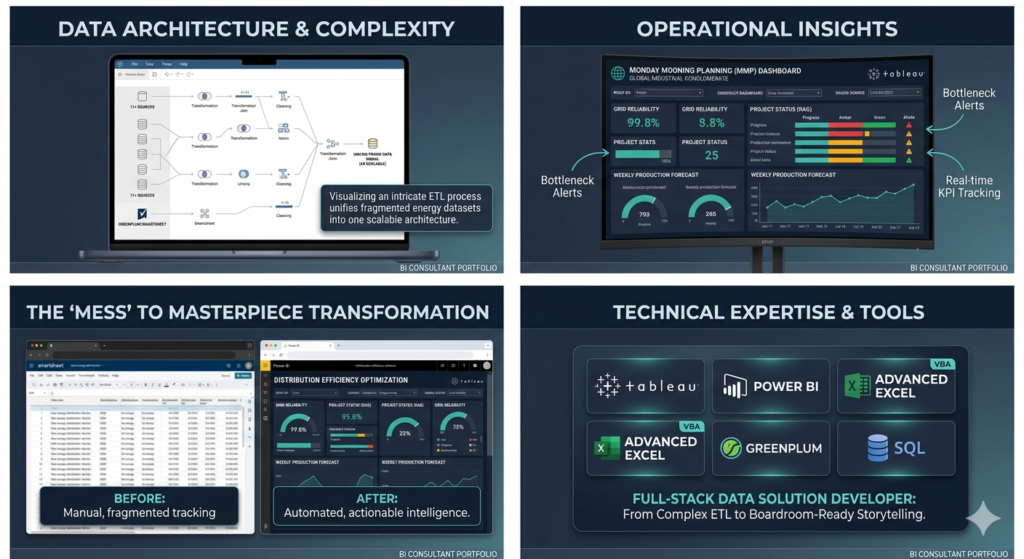The image size is (1024, 559).
Task: Click the Full-Stack Data Solution Developer headline
Action: tap(774, 499)
